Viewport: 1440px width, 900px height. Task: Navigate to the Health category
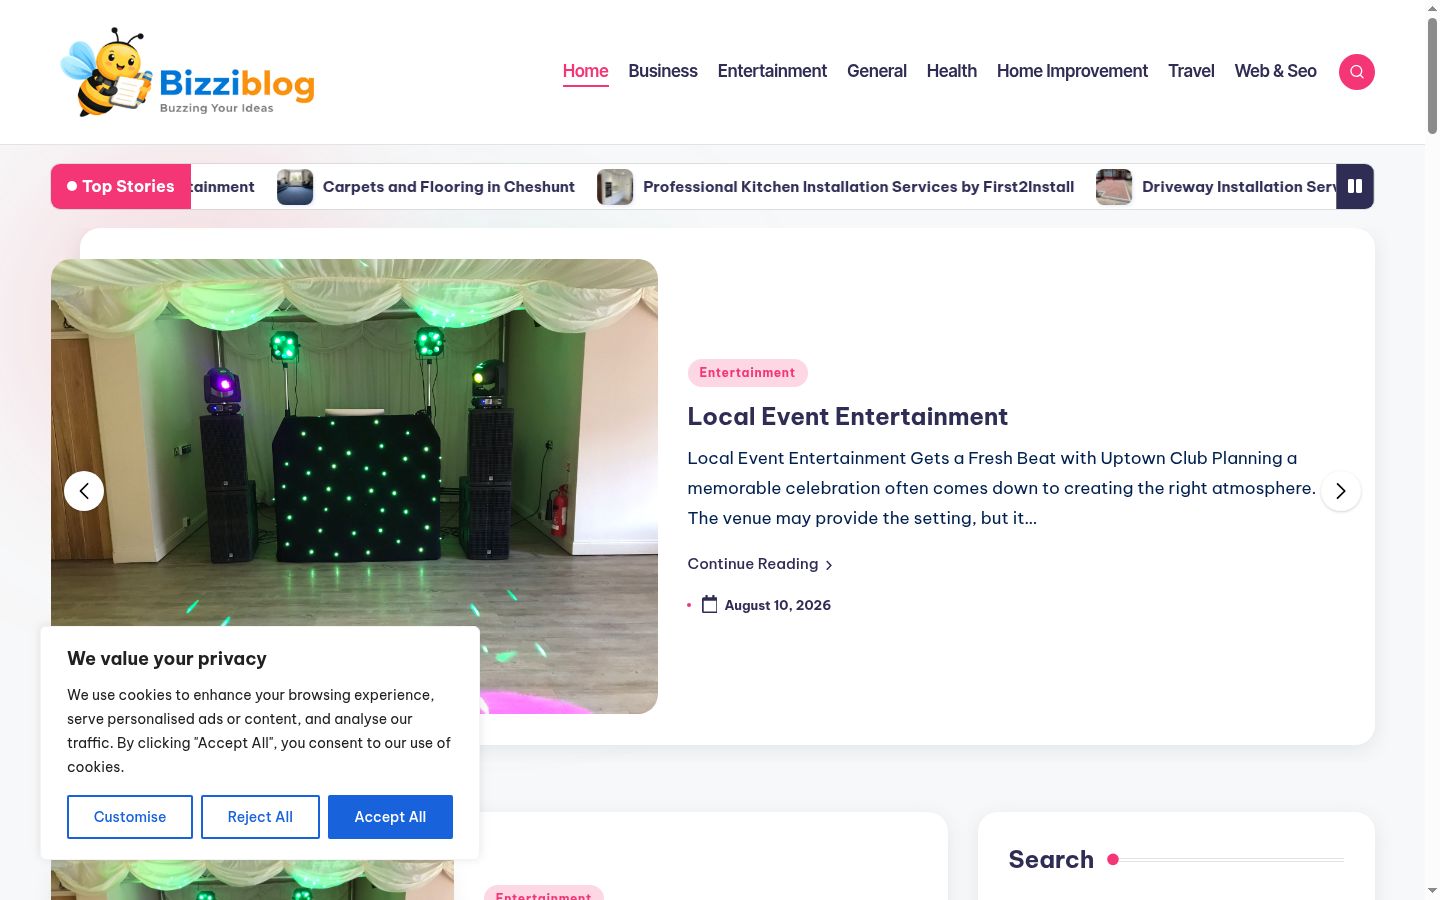coord(951,71)
